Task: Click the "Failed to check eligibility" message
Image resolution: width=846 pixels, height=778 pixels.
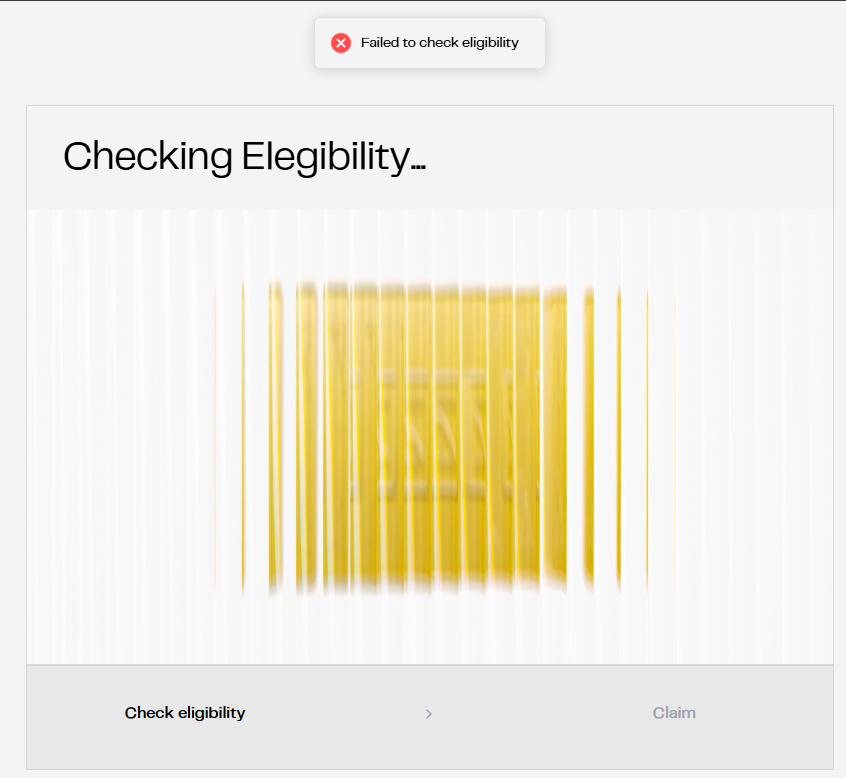Action: pos(440,43)
